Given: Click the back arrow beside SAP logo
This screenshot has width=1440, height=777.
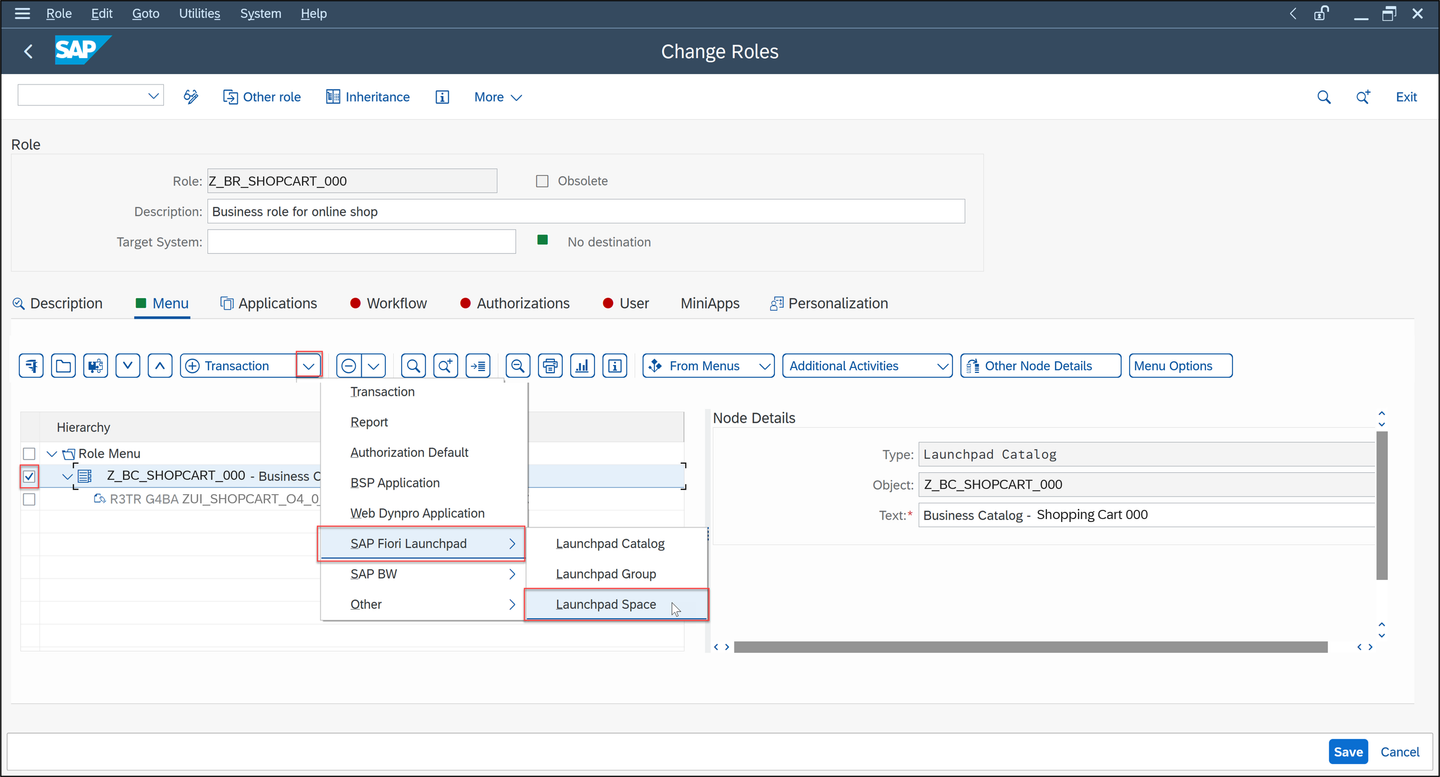Looking at the screenshot, I should click(28, 52).
